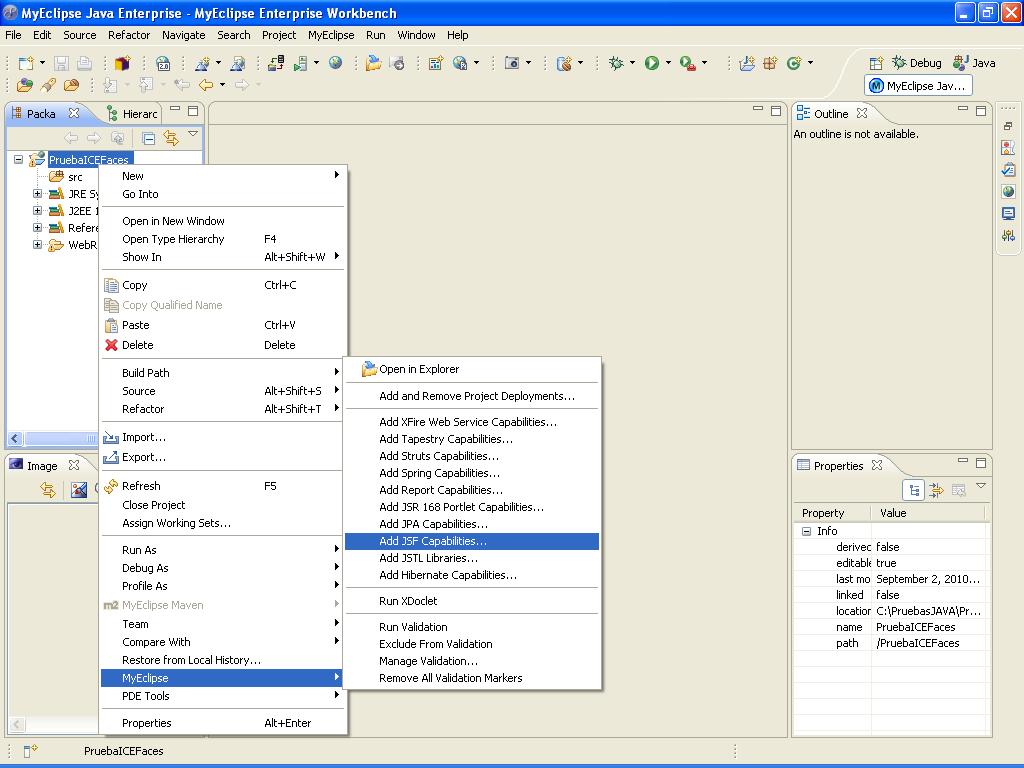This screenshot has width=1024, height=768.
Task: Choose Build Path from context menu
Action: point(222,373)
